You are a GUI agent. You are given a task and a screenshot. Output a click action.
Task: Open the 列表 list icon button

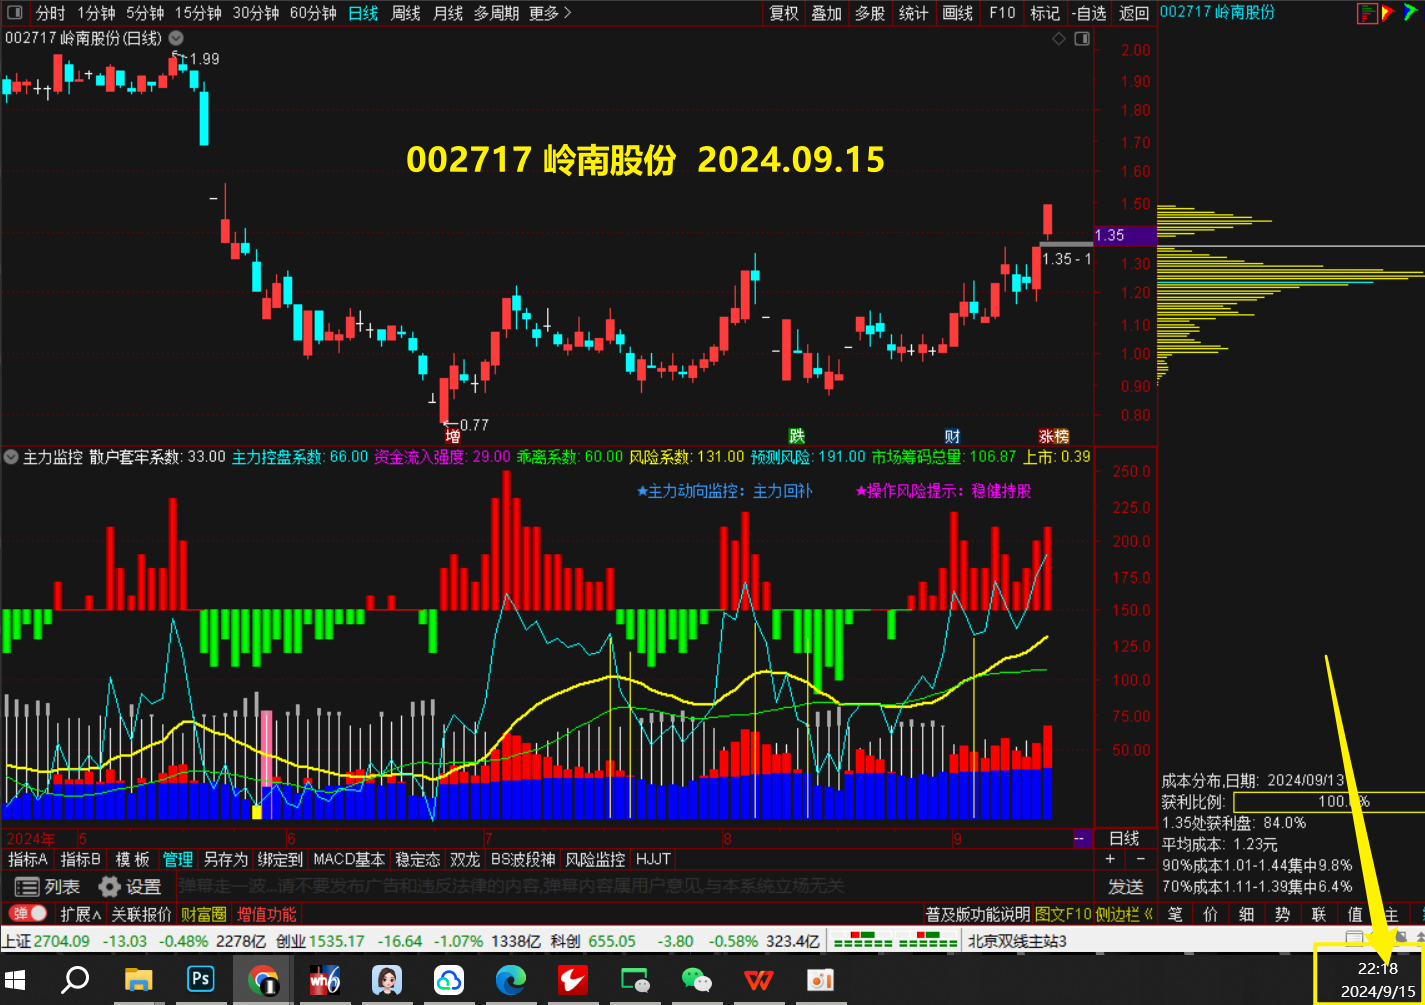click(47, 887)
